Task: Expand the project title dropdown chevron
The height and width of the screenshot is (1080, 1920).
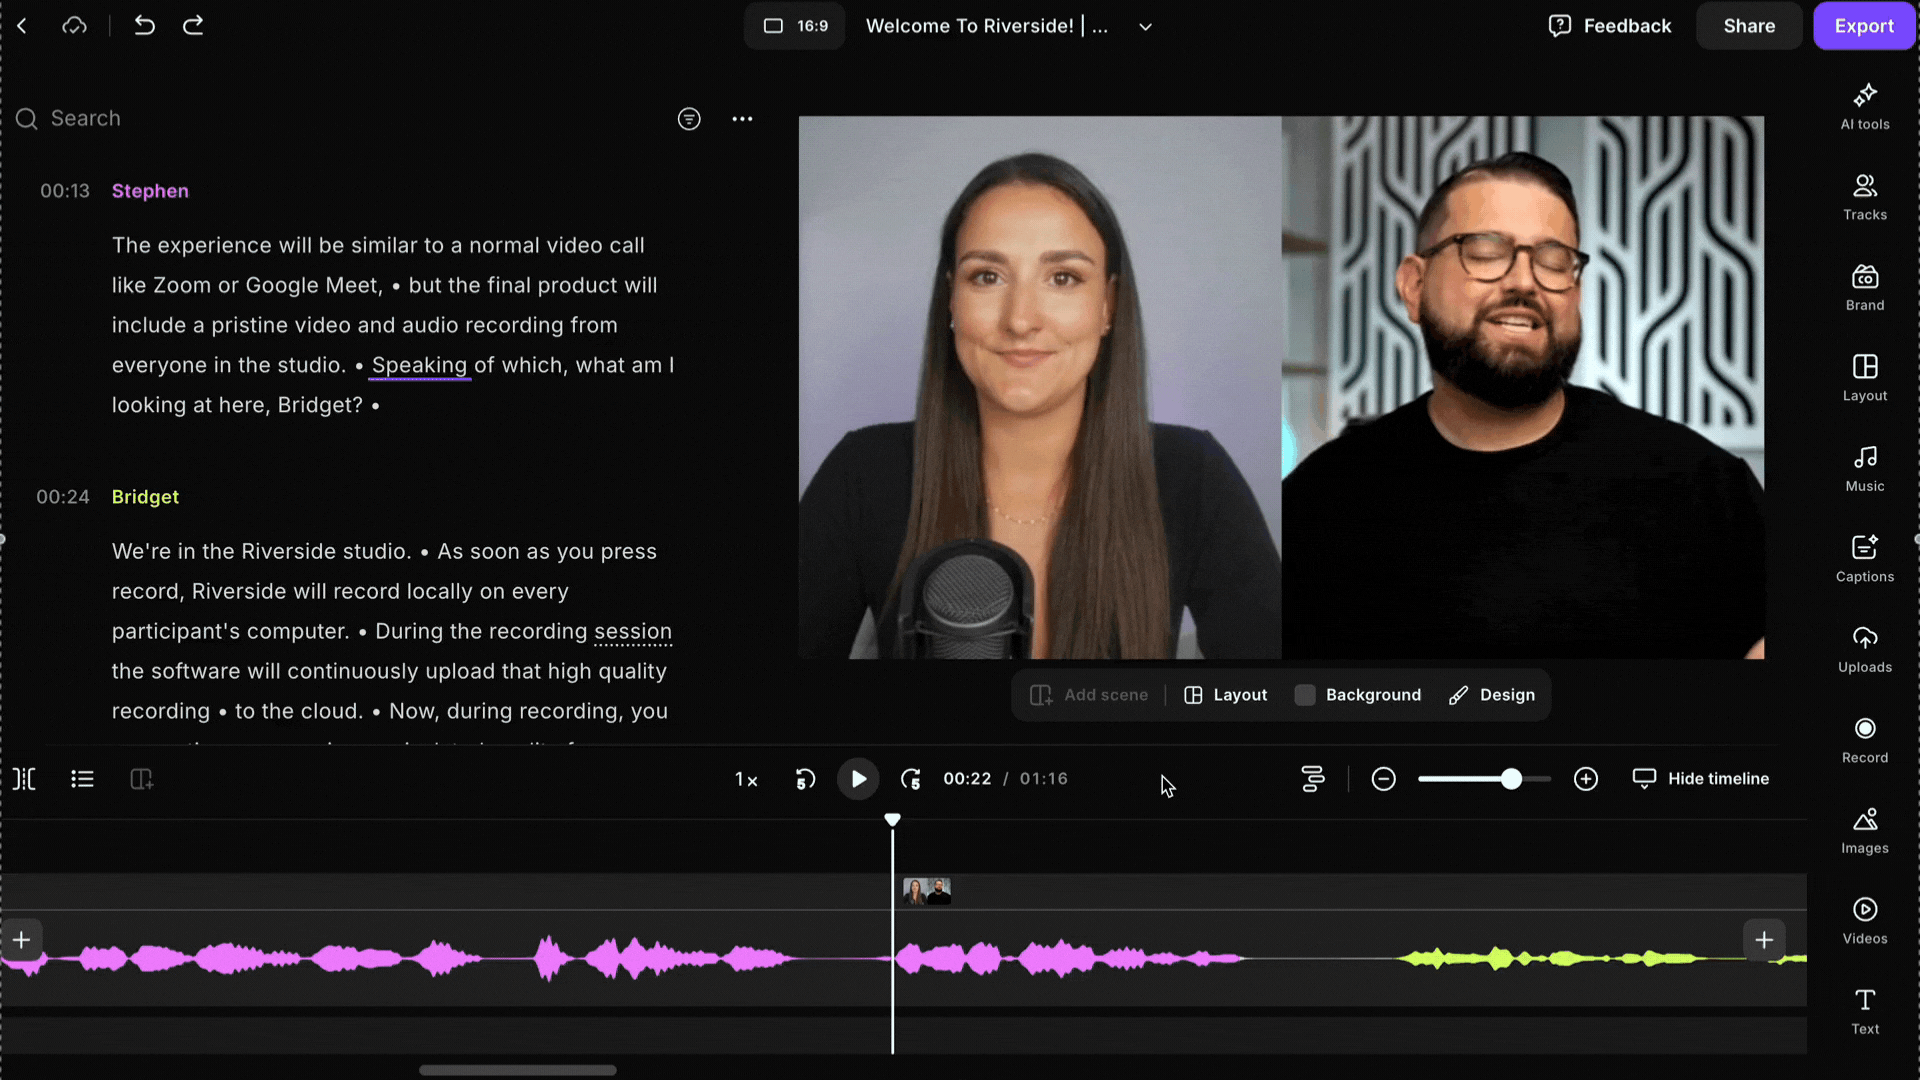Action: pyautogui.click(x=1145, y=27)
